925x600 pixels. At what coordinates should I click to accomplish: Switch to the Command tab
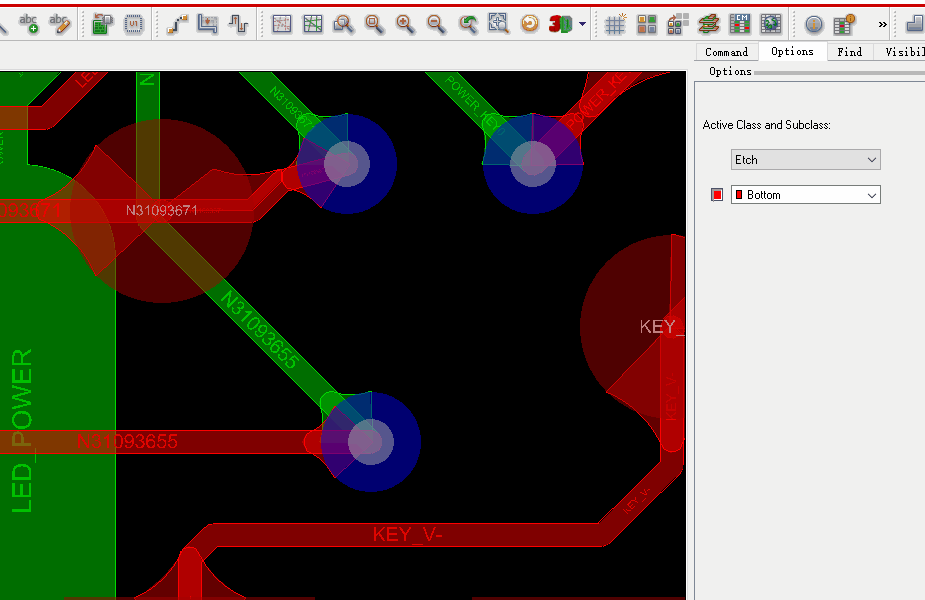pyautogui.click(x=727, y=52)
